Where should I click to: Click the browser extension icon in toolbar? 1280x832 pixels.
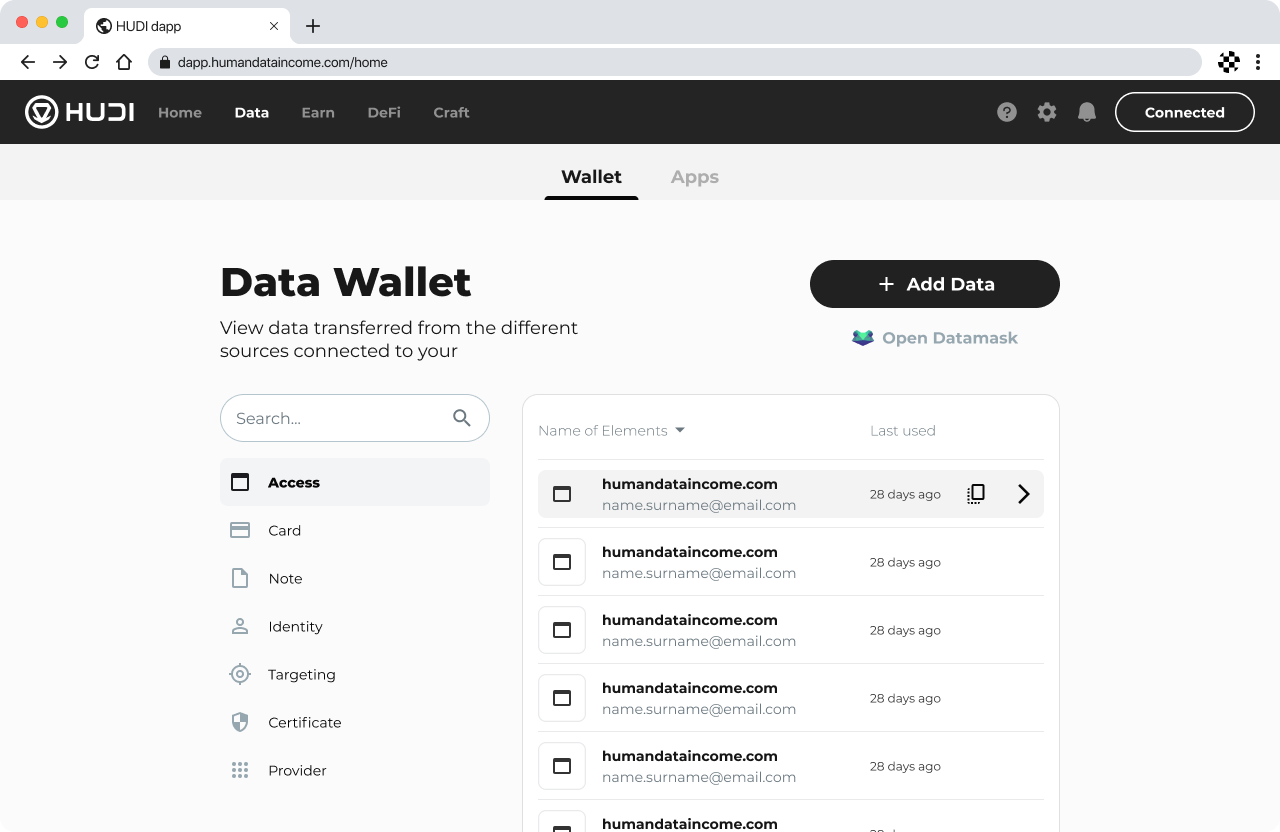pos(1229,62)
